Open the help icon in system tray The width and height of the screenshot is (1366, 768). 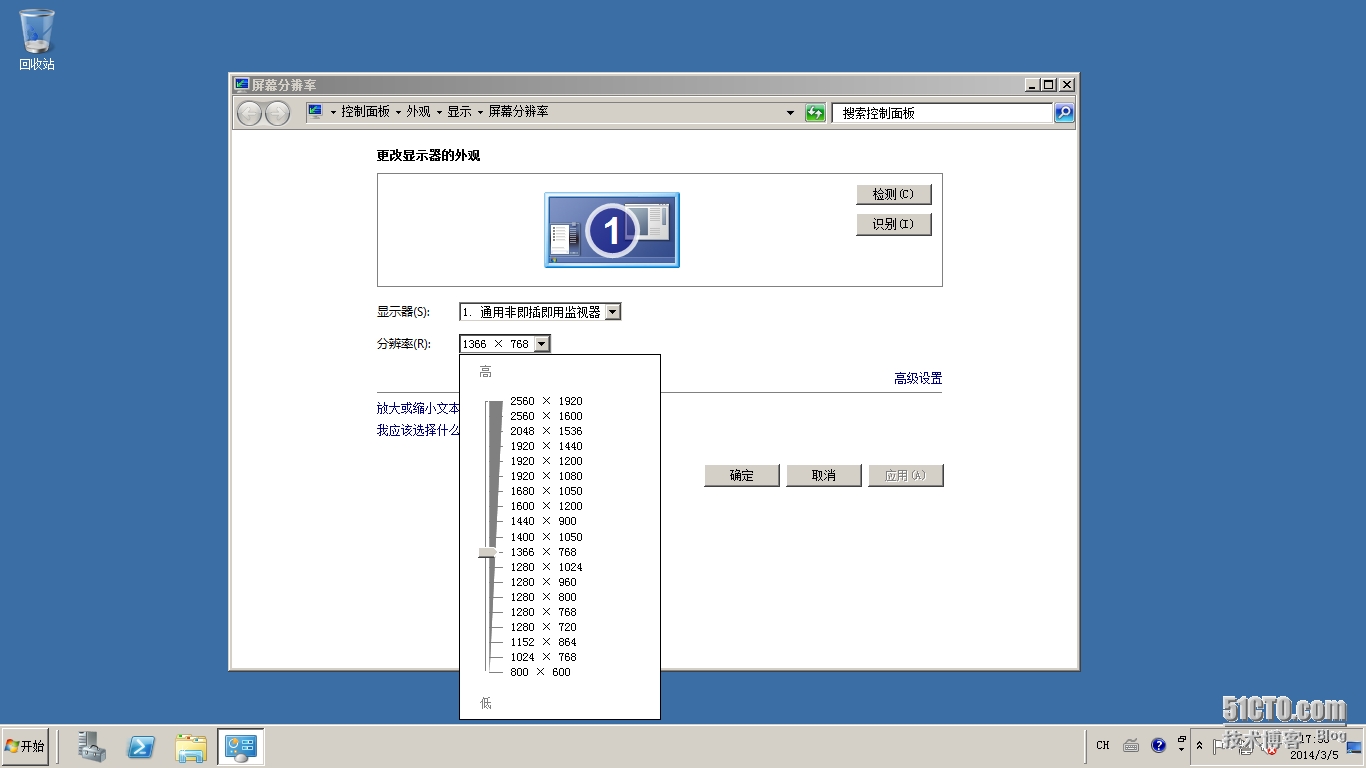1158,745
